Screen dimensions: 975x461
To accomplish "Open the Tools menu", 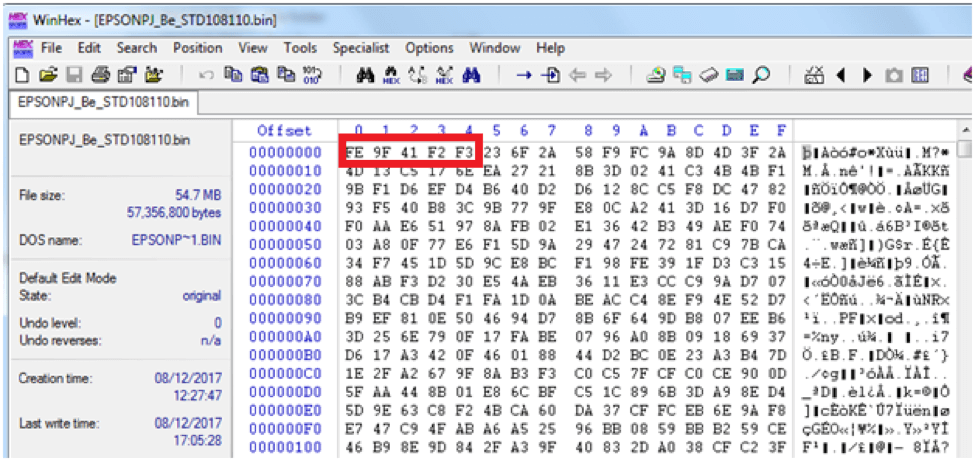I will (x=300, y=48).
